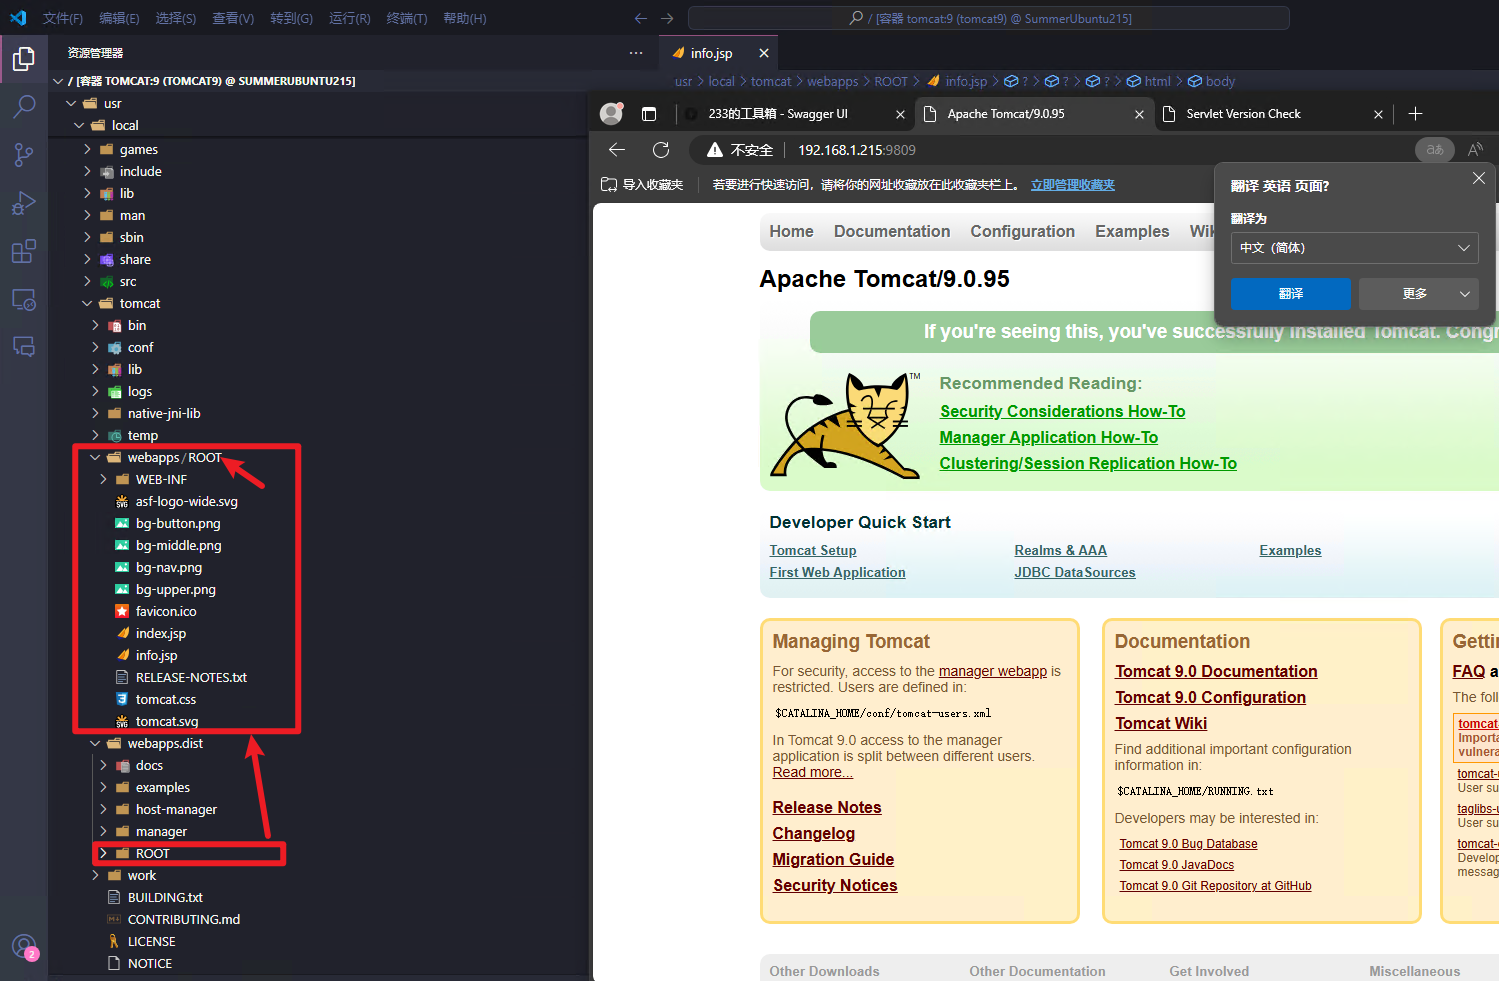Open the Accounts icon with badge

click(x=24, y=947)
